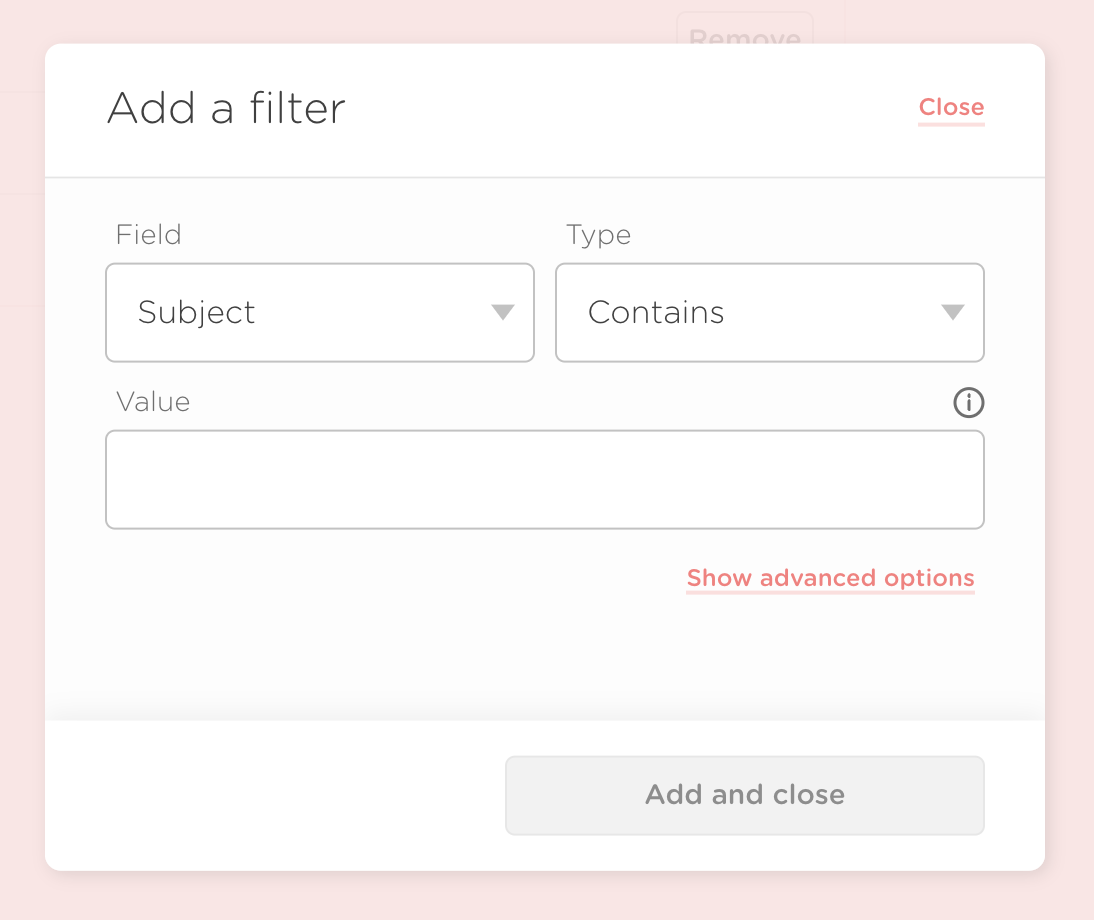
Task: Click the Type dropdown arrow triangle
Action: click(x=953, y=313)
